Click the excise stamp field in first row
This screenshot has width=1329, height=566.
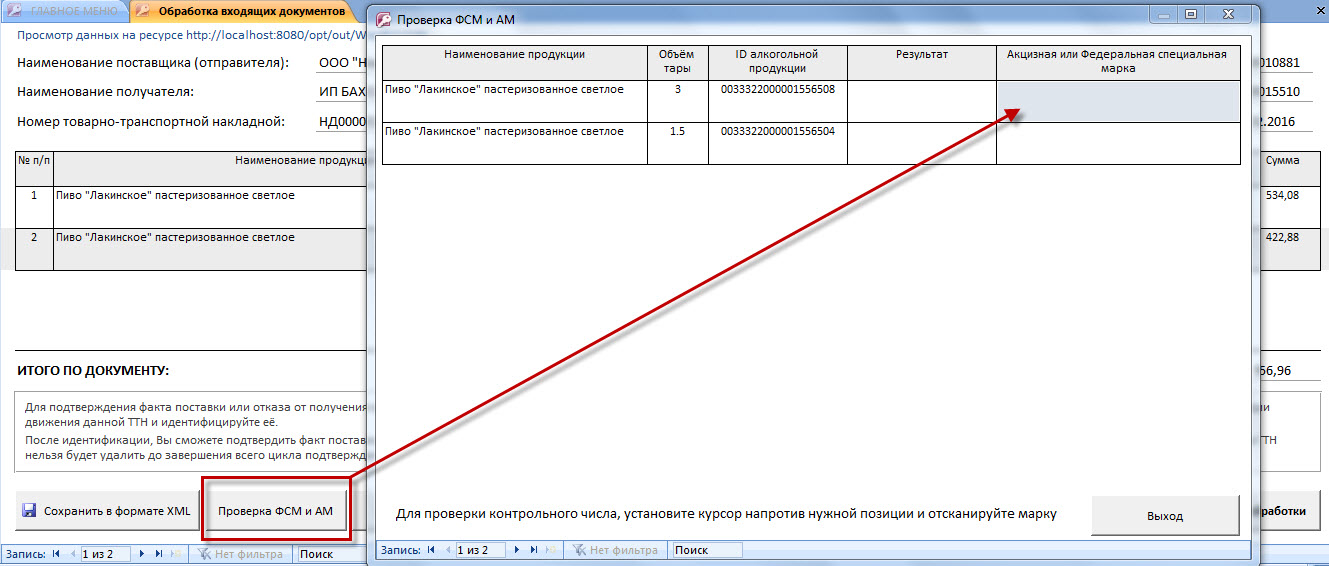(1117, 101)
